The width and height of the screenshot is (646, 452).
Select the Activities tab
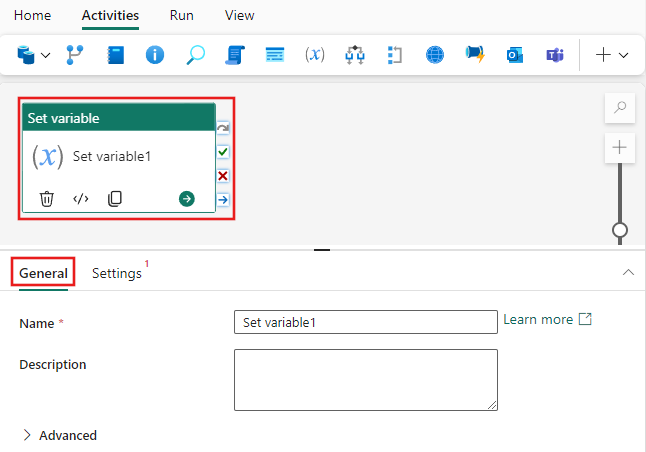110,15
